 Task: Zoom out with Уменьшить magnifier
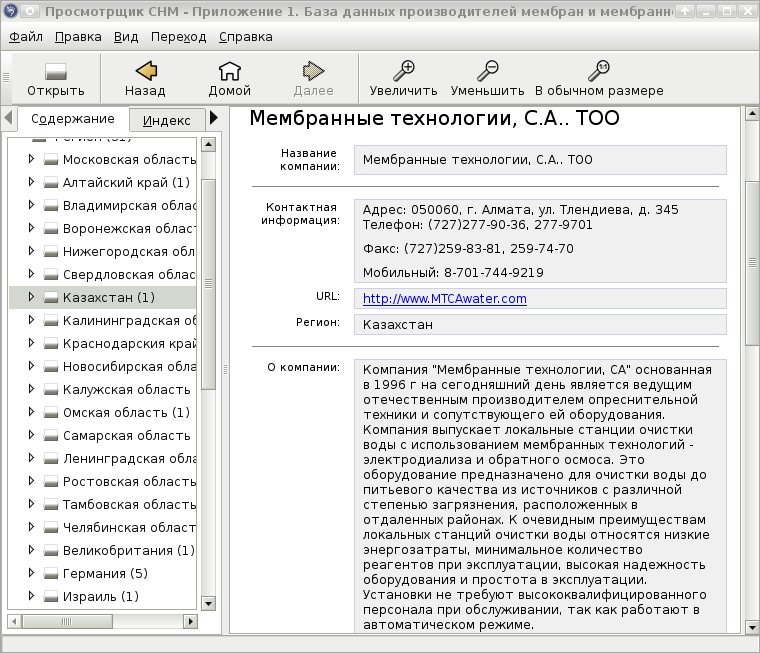pos(487,71)
